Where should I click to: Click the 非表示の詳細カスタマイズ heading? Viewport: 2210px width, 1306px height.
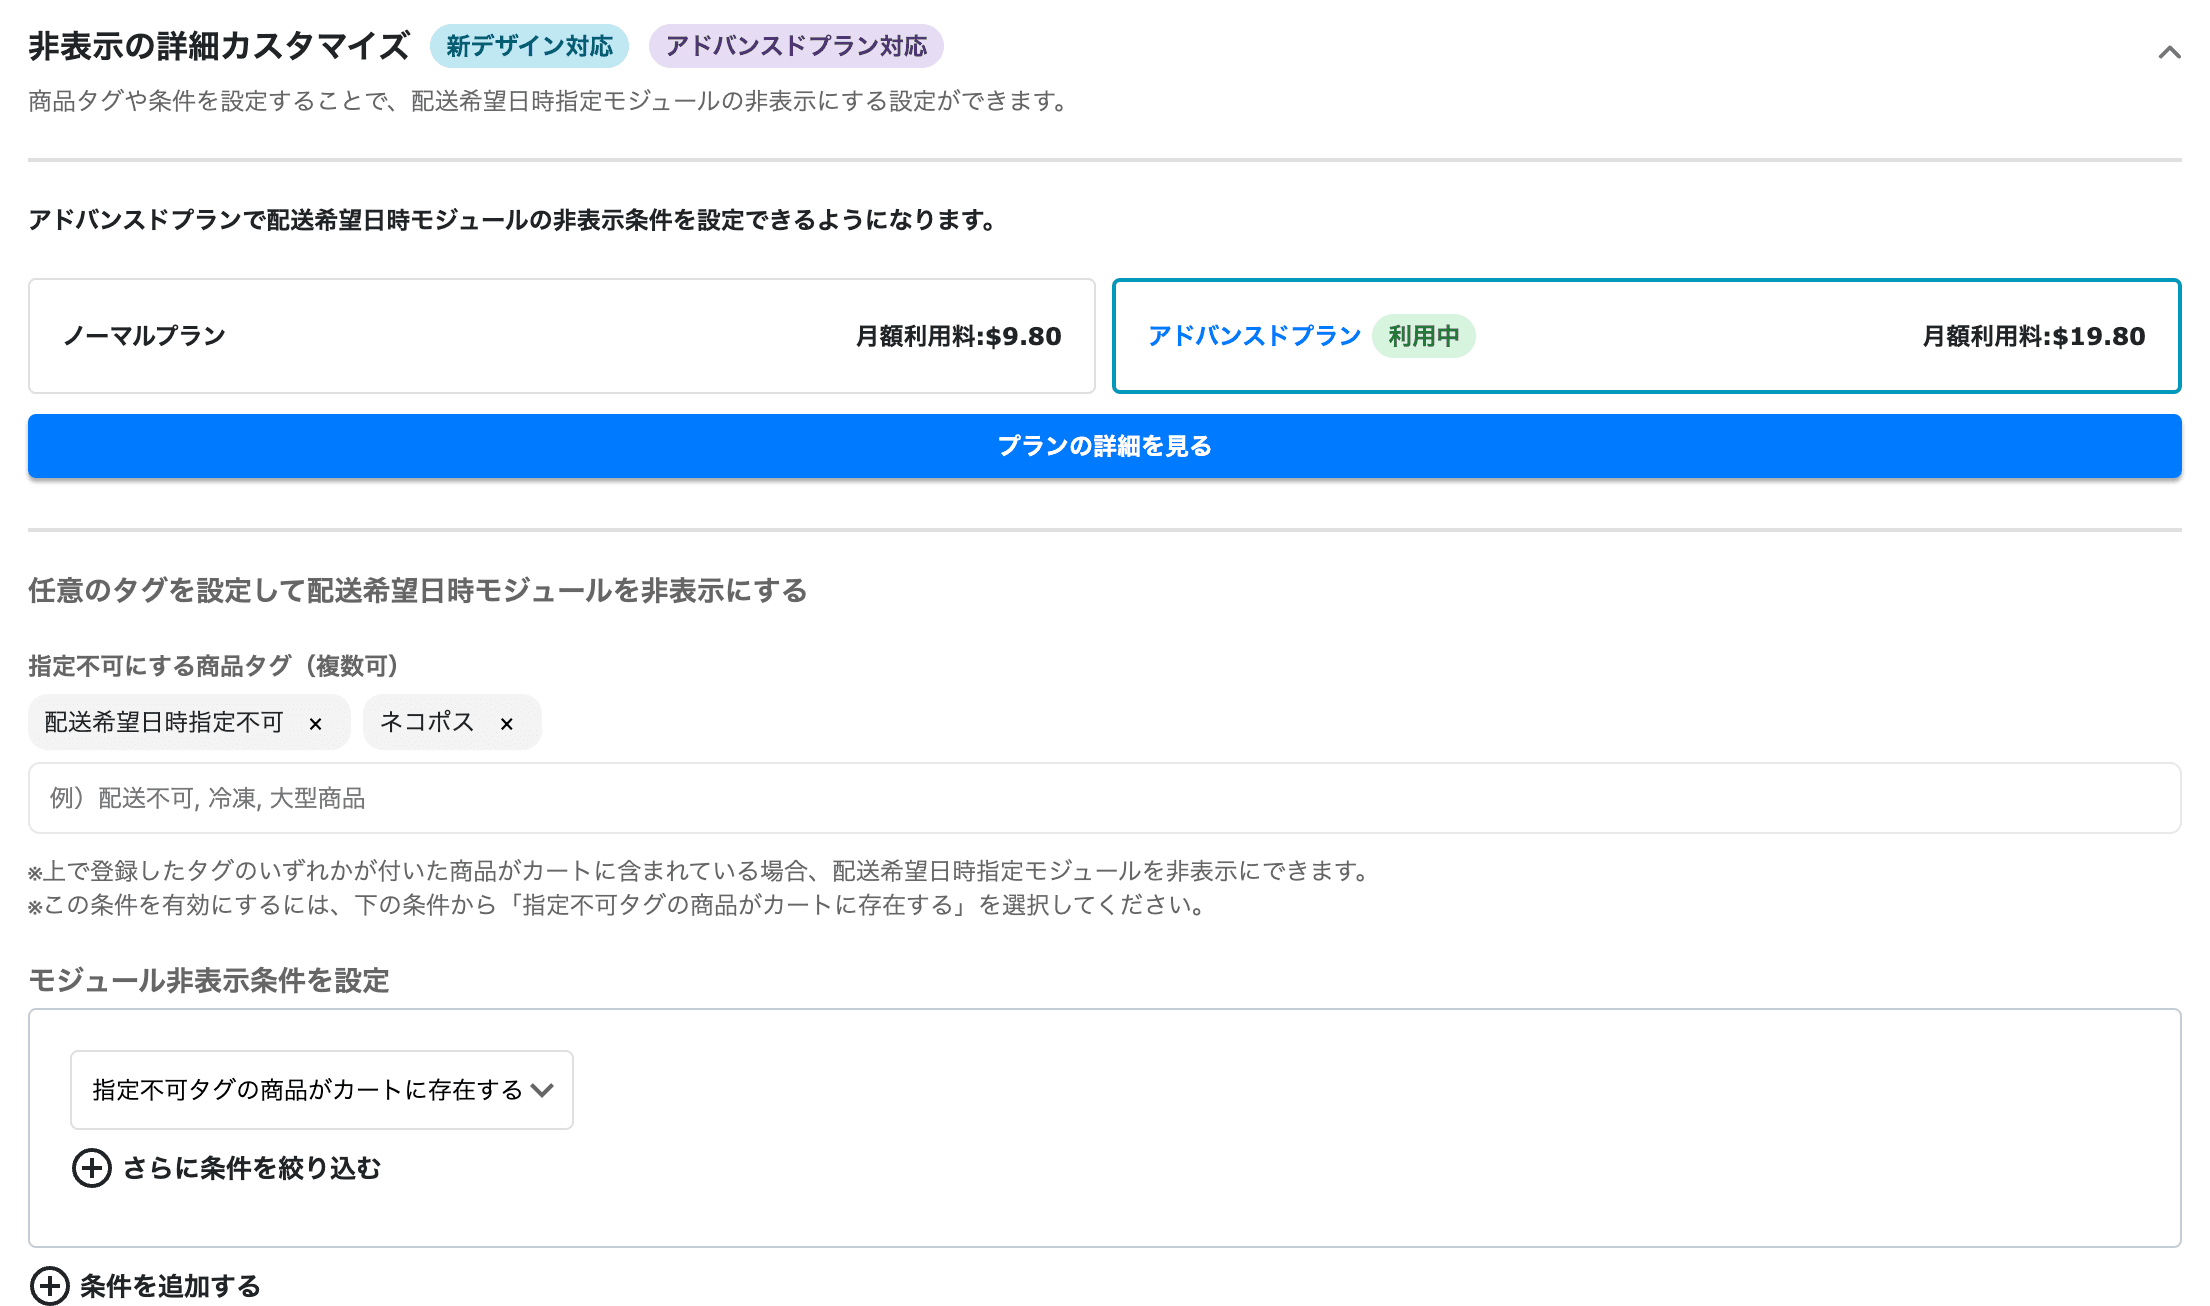(x=218, y=43)
